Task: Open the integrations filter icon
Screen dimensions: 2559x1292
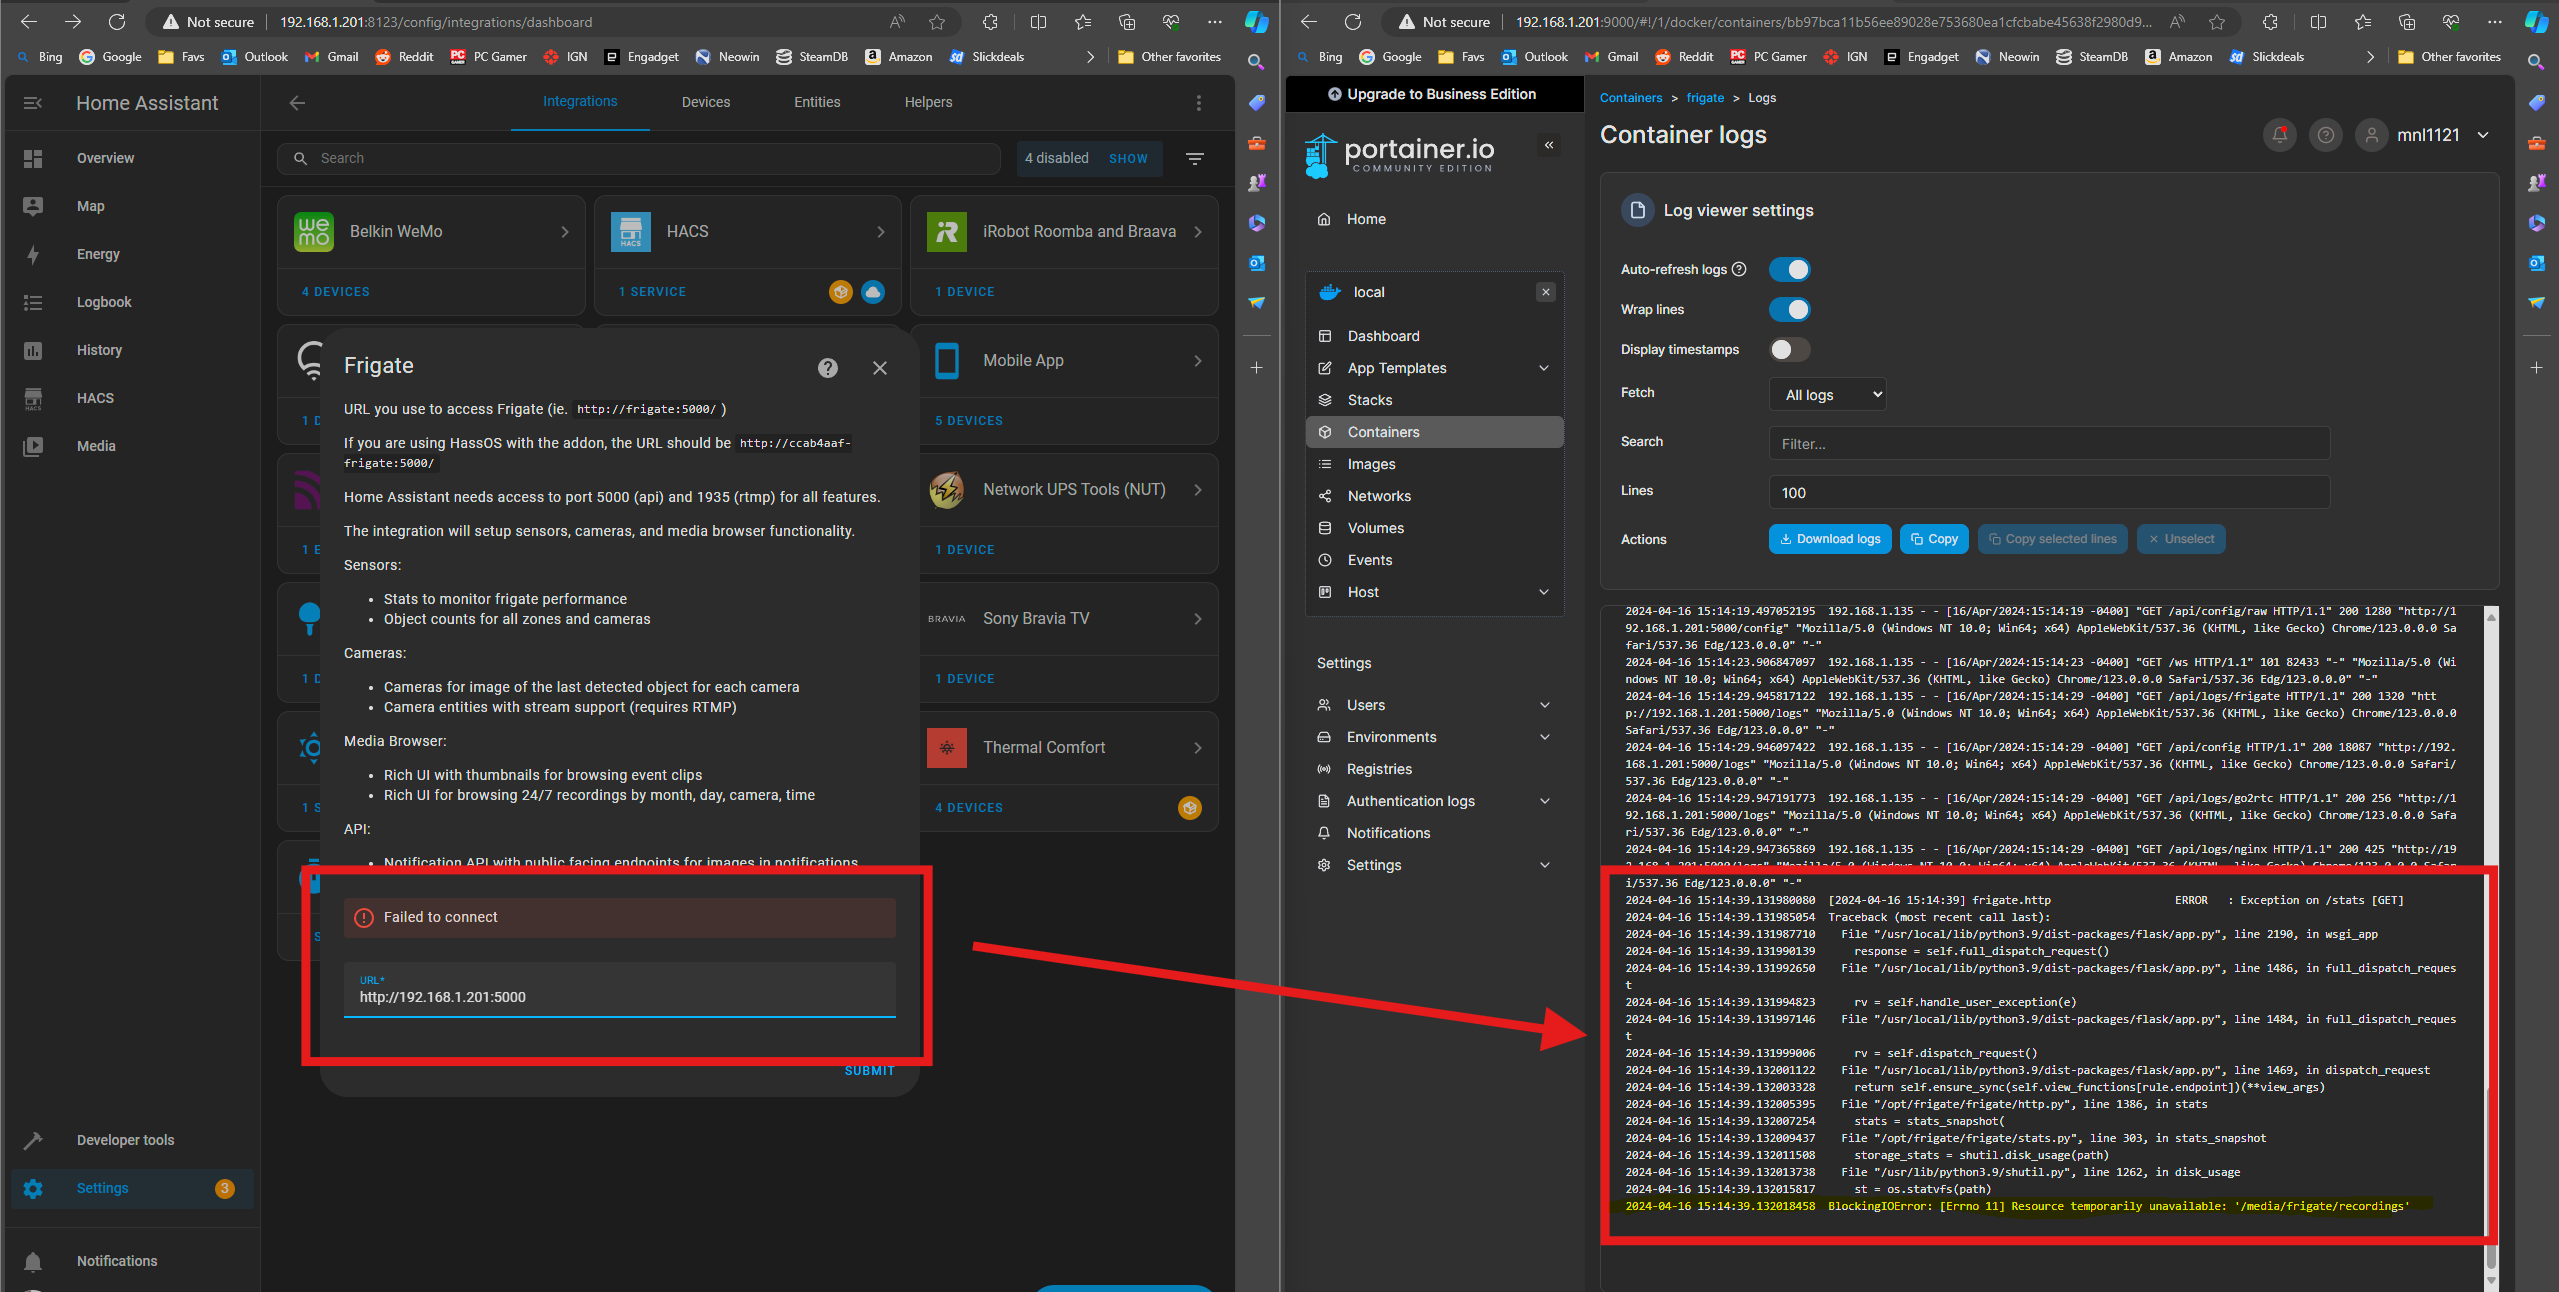Action: coord(1195,158)
